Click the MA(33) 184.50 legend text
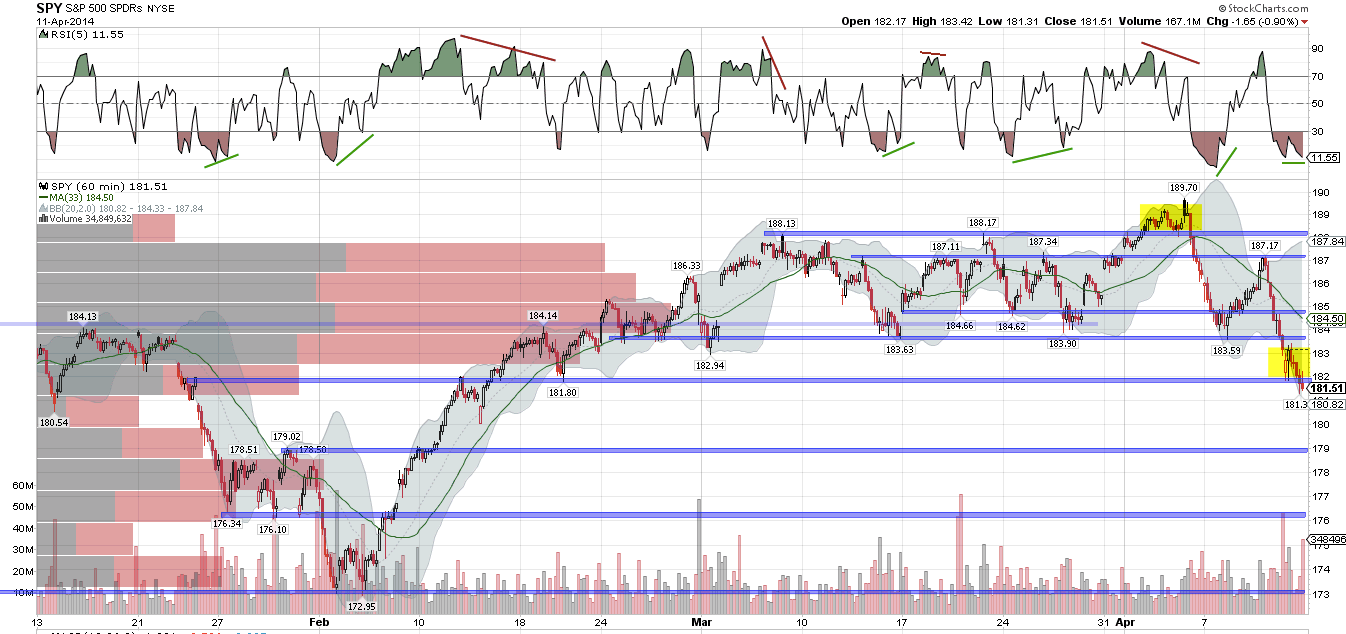The image size is (1346, 634). [x=82, y=197]
